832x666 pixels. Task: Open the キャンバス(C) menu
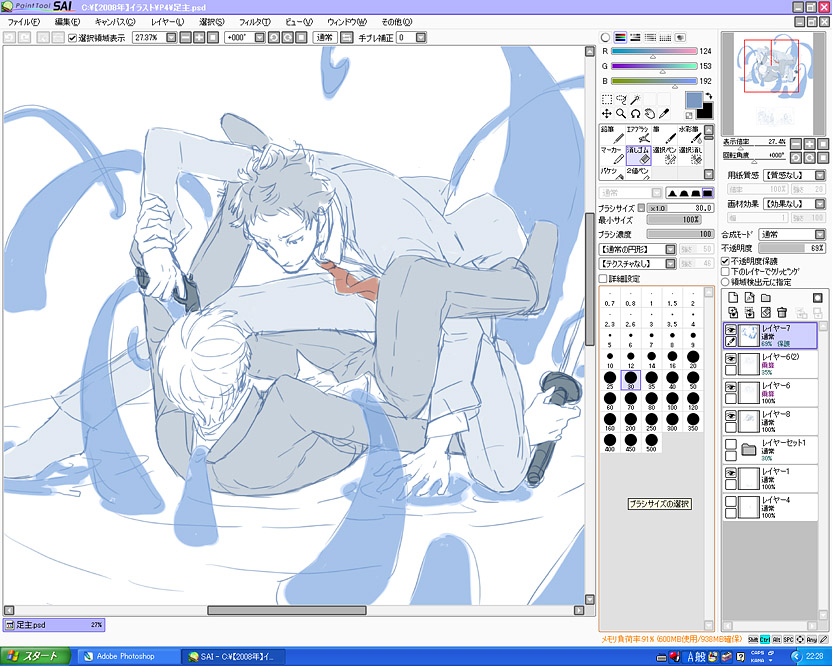[x=115, y=22]
